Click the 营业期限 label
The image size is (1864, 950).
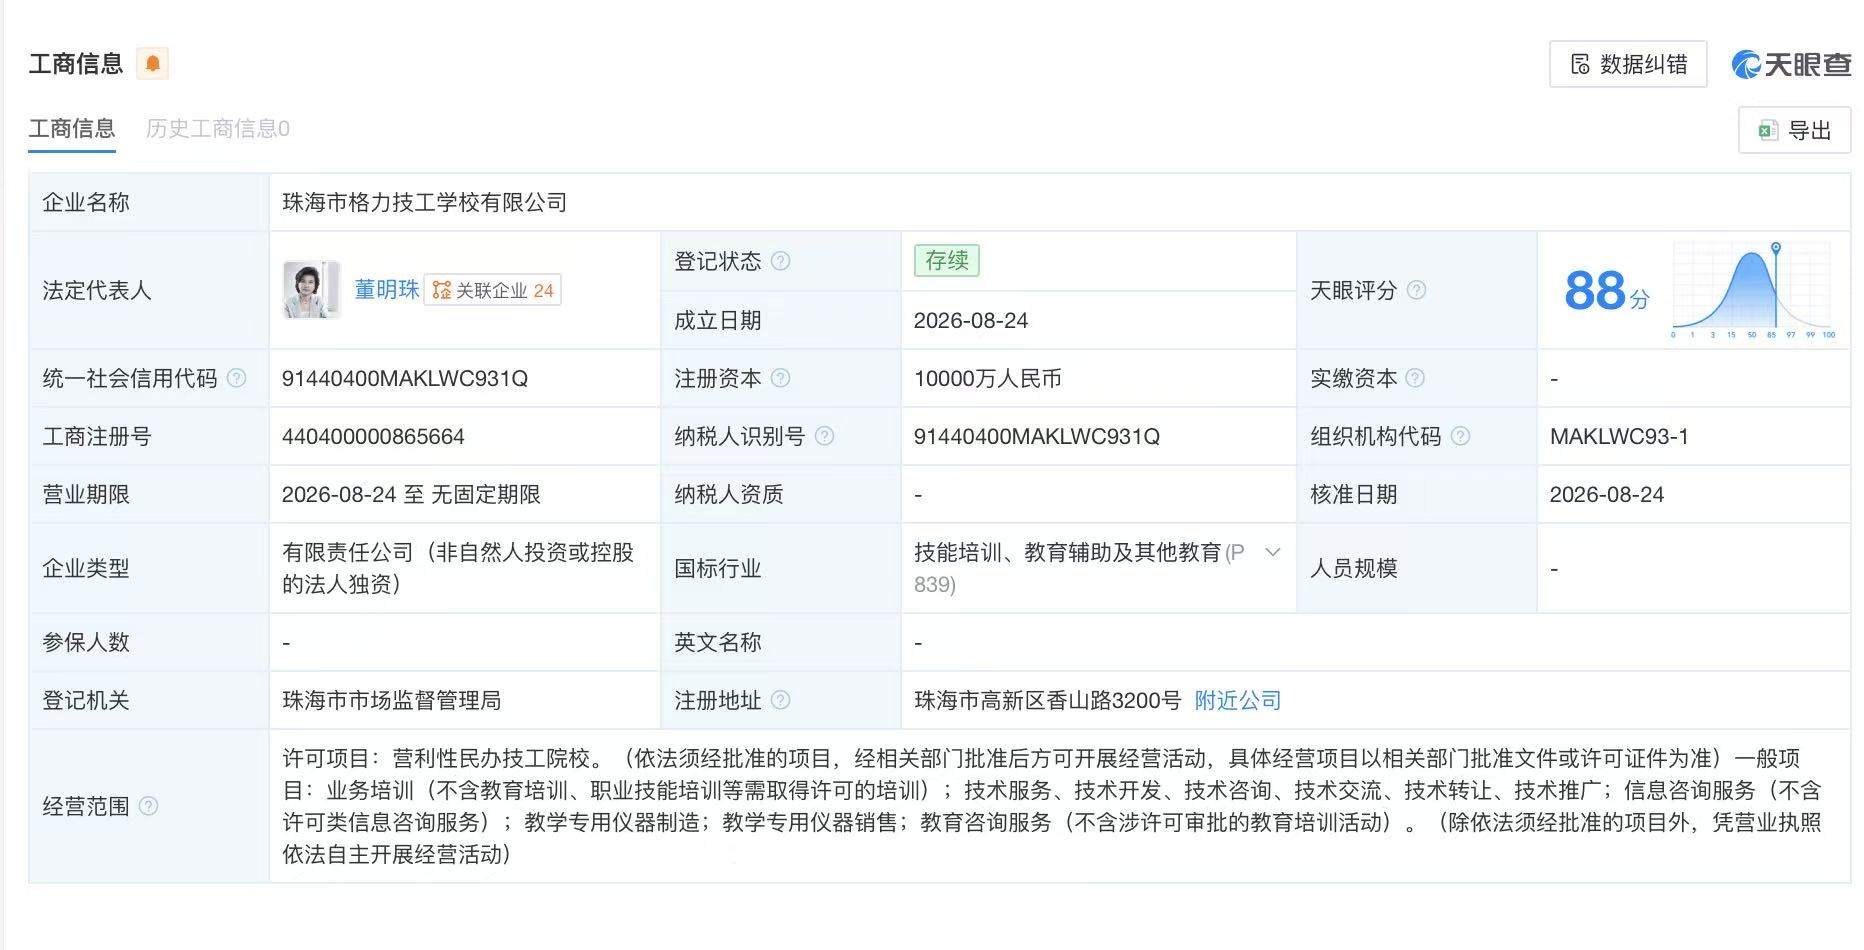point(86,494)
